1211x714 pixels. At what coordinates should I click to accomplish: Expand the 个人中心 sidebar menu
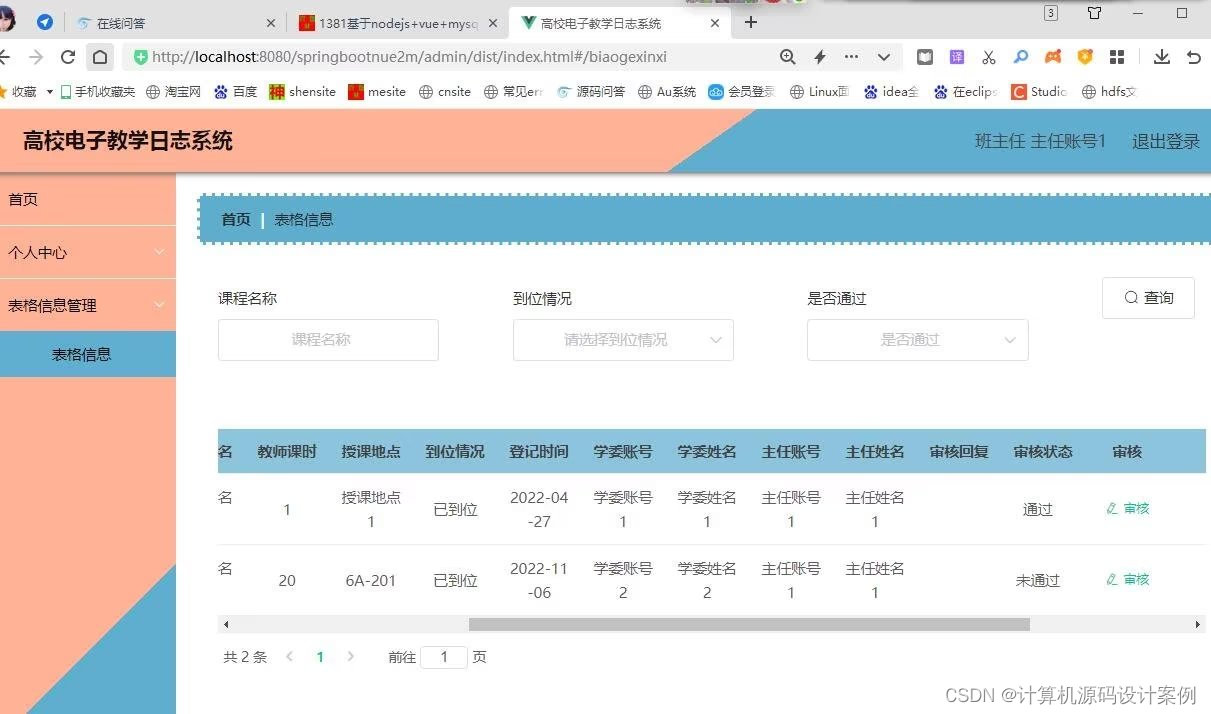88,252
